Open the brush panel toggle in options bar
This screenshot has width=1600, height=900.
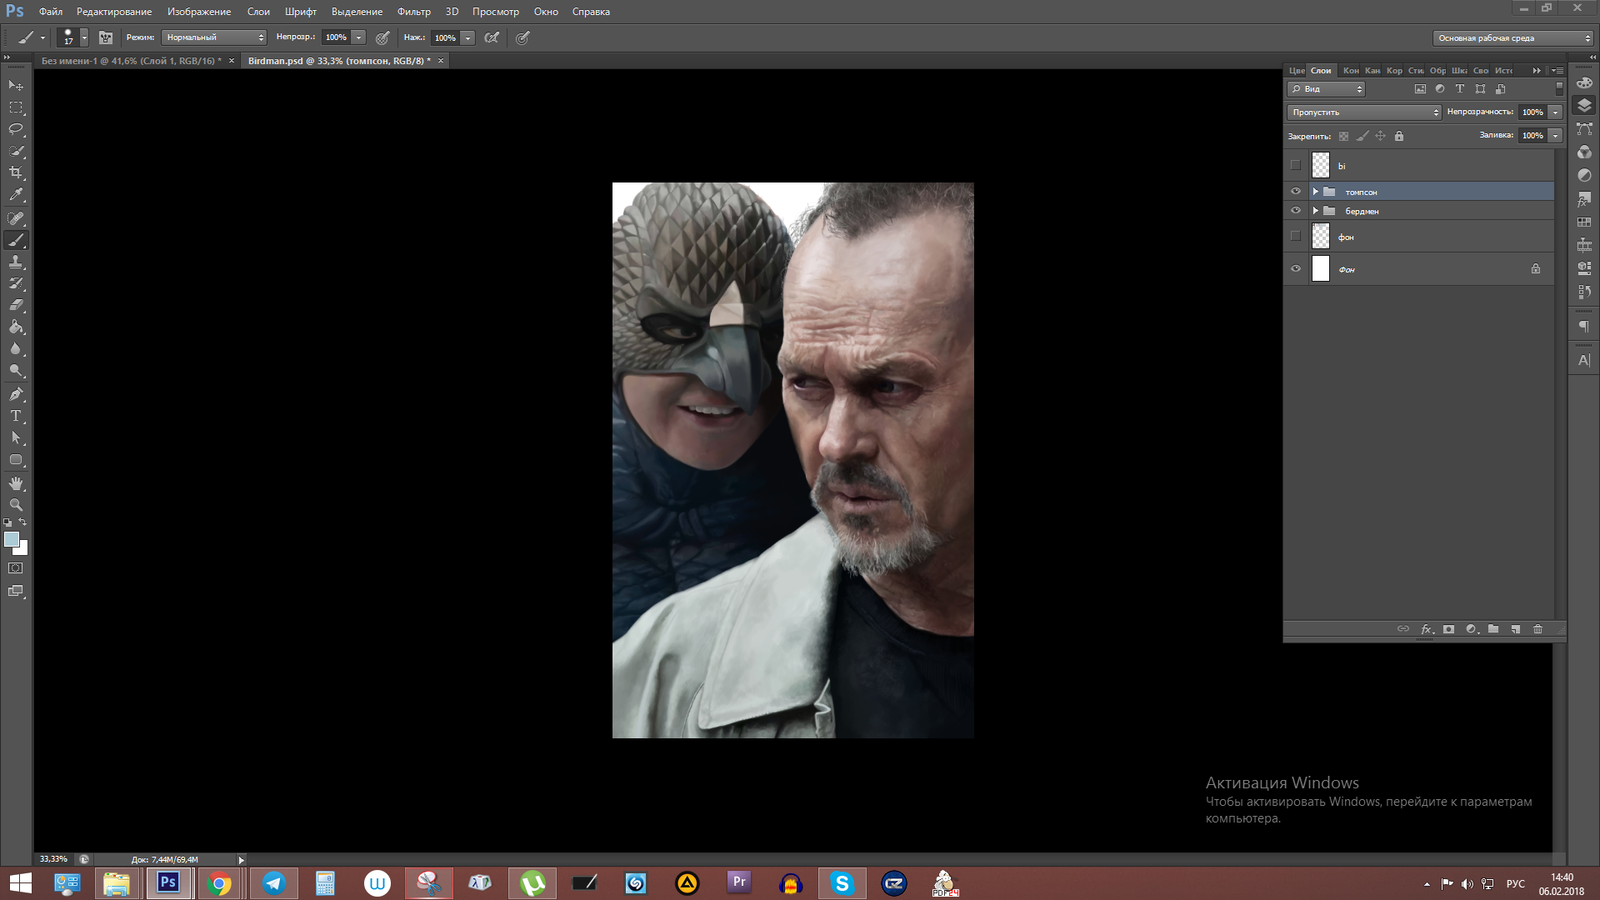coord(106,38)
